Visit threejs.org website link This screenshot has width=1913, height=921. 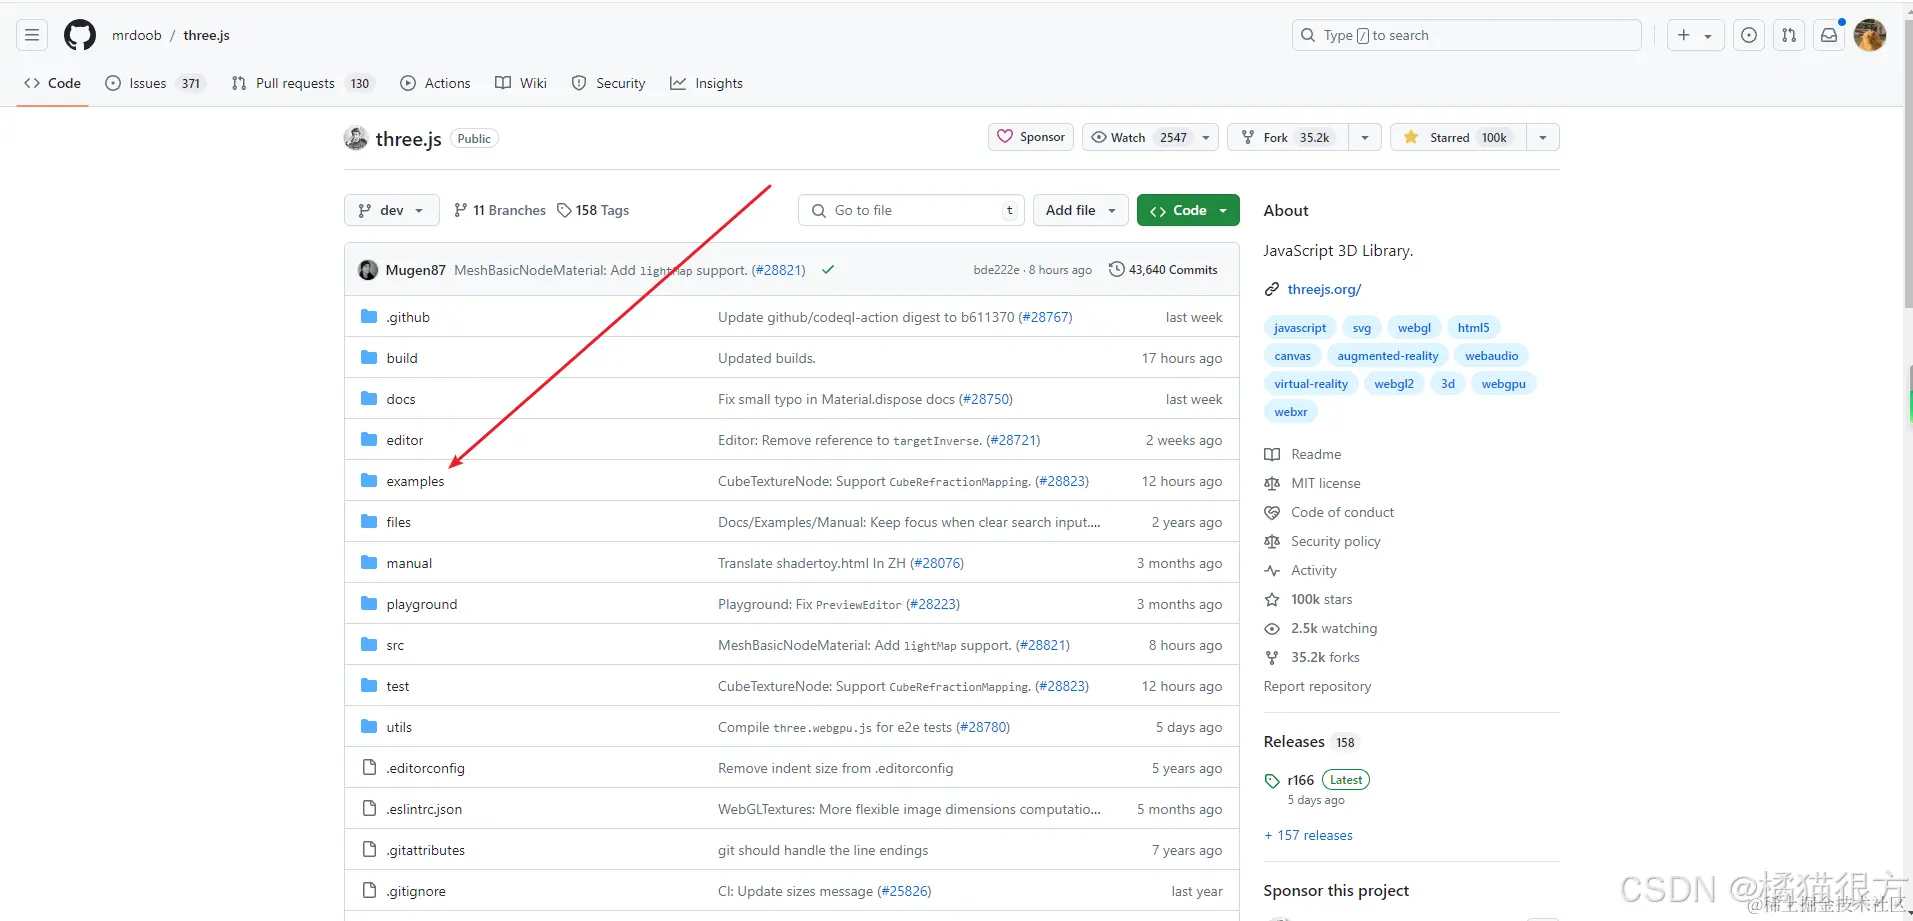click(x=1324, y=289)
